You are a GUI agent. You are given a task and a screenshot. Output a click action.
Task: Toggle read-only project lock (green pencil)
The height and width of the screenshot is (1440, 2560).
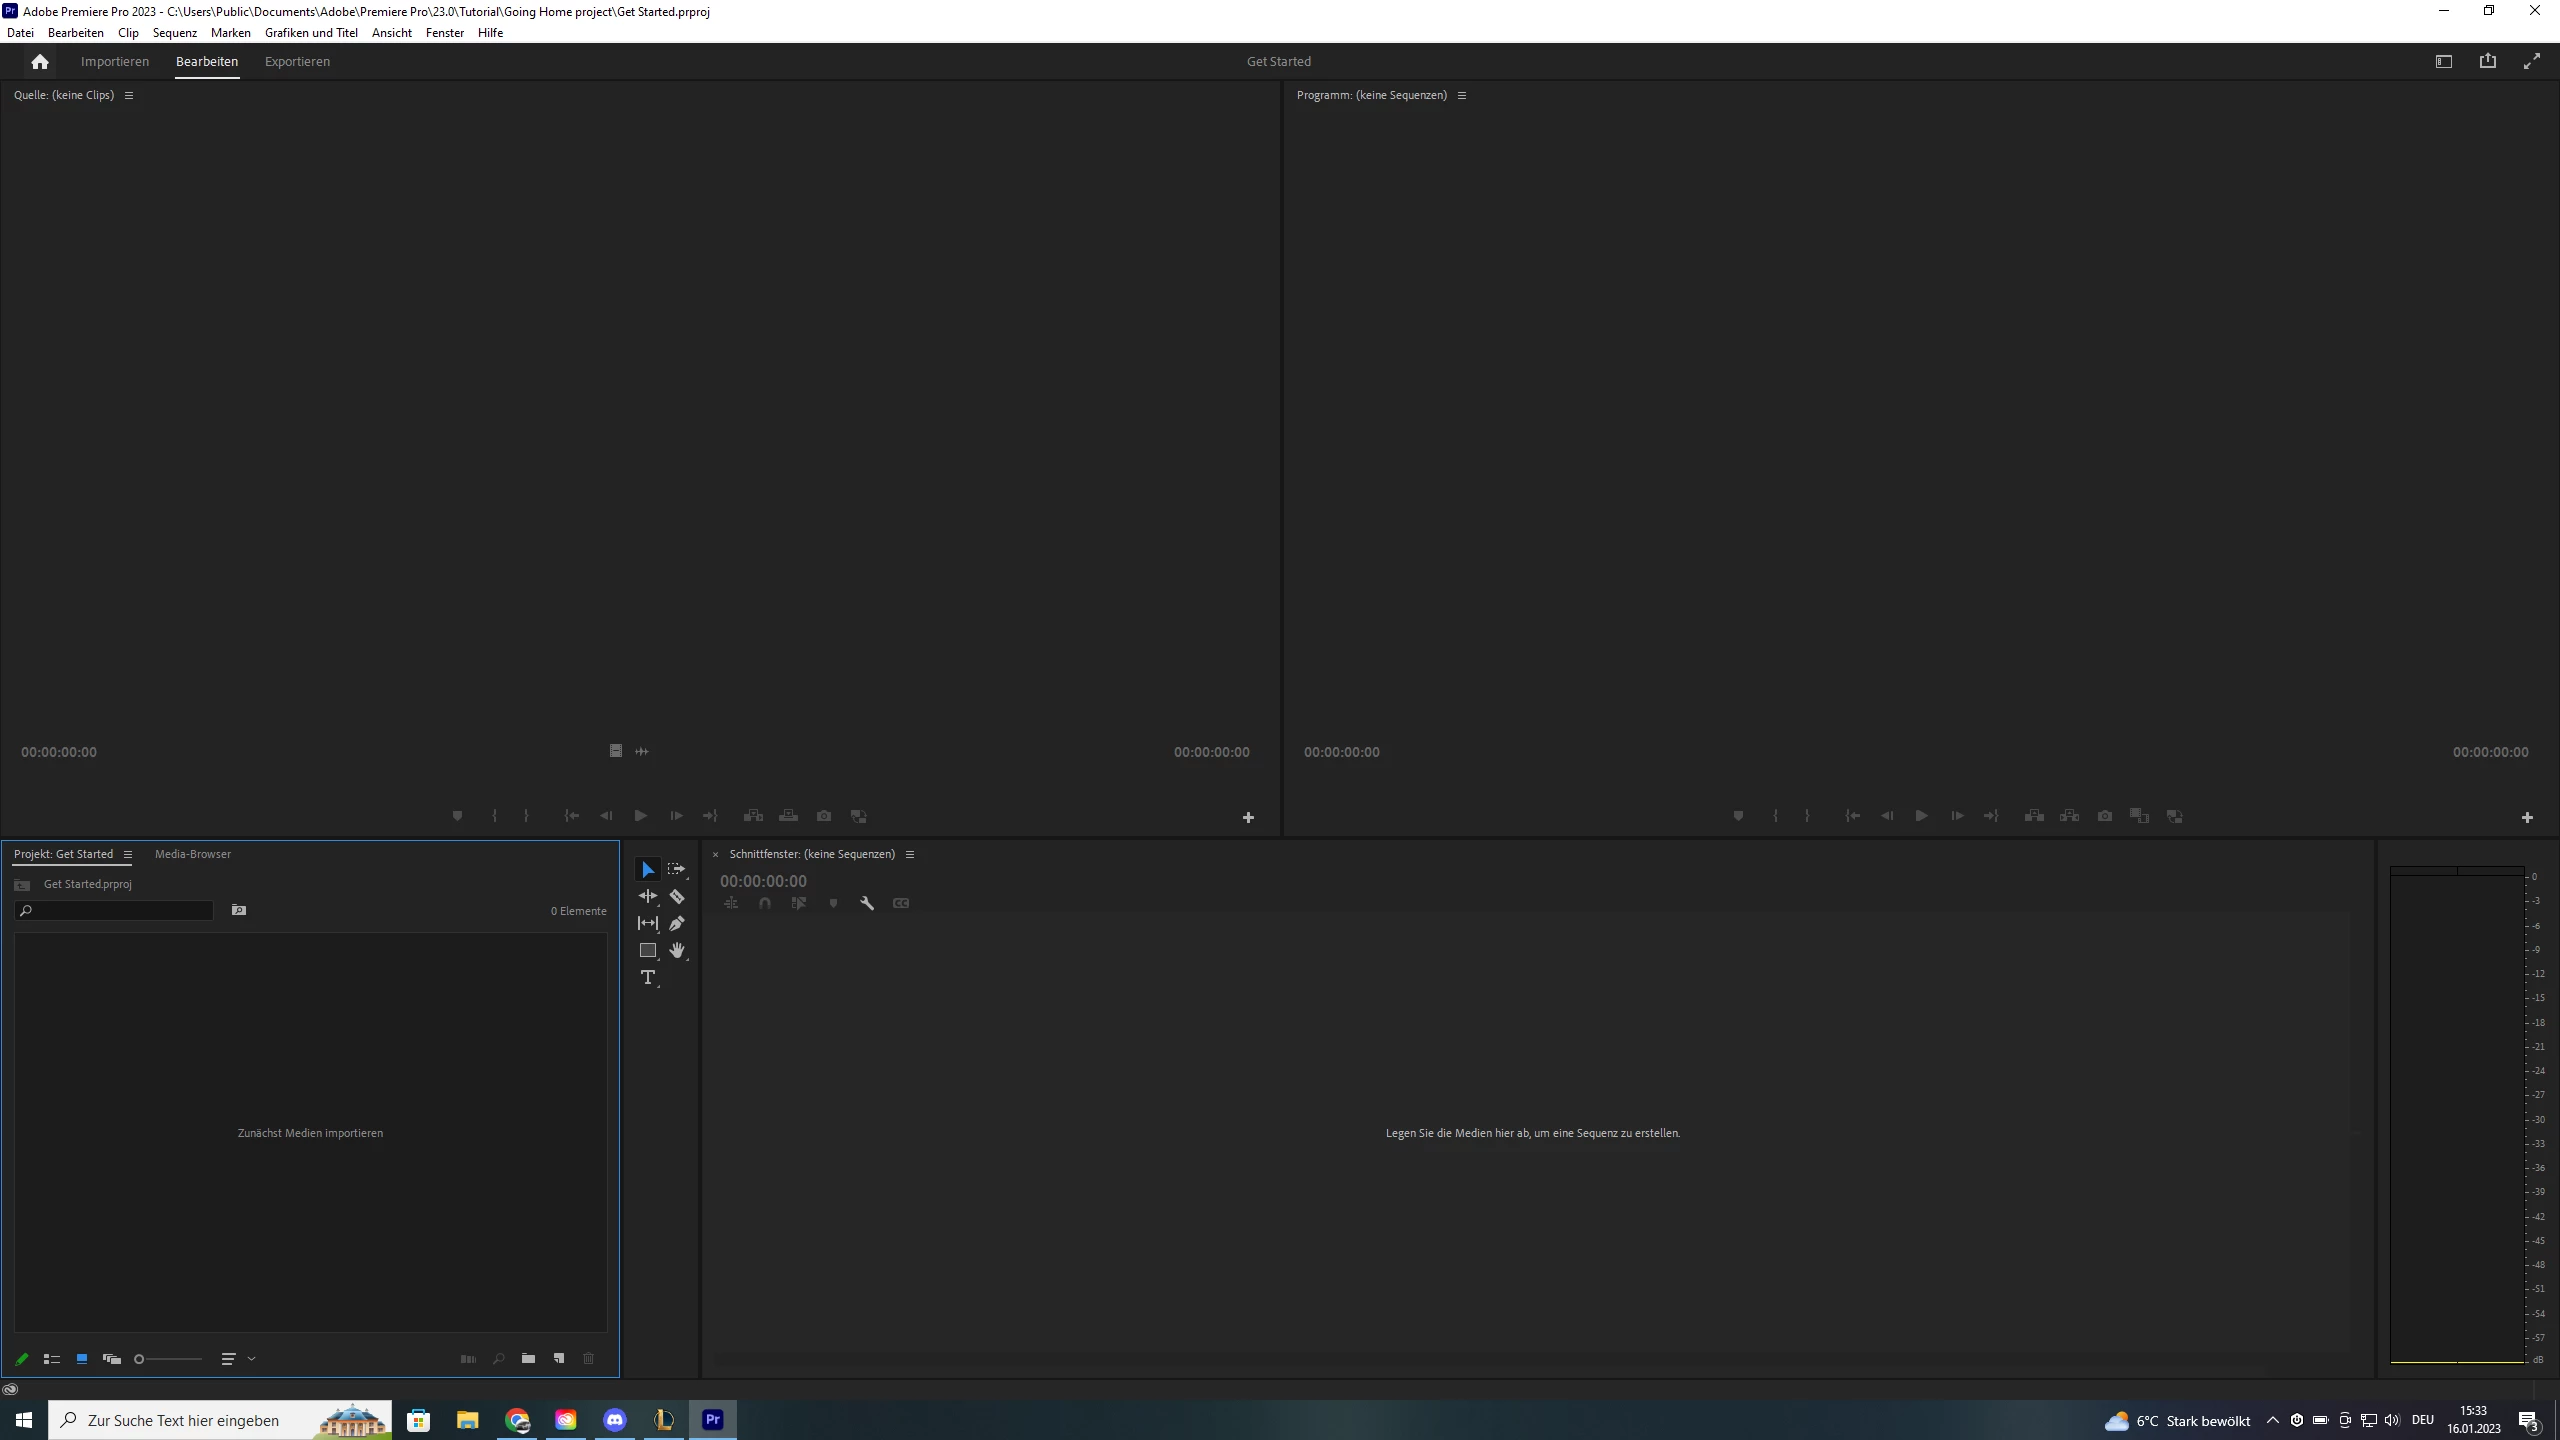(22, 1359)
